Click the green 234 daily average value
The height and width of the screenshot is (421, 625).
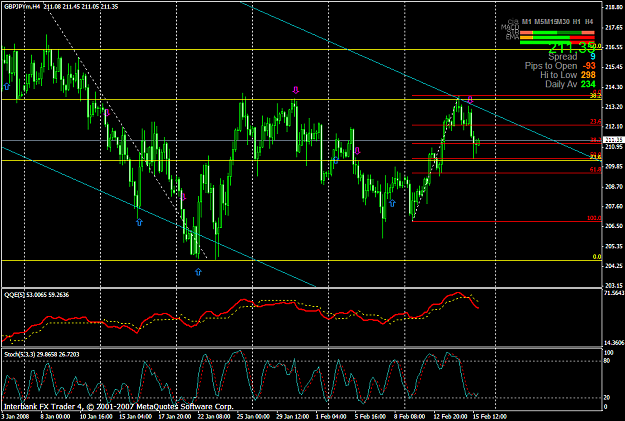tap(588, 84)
